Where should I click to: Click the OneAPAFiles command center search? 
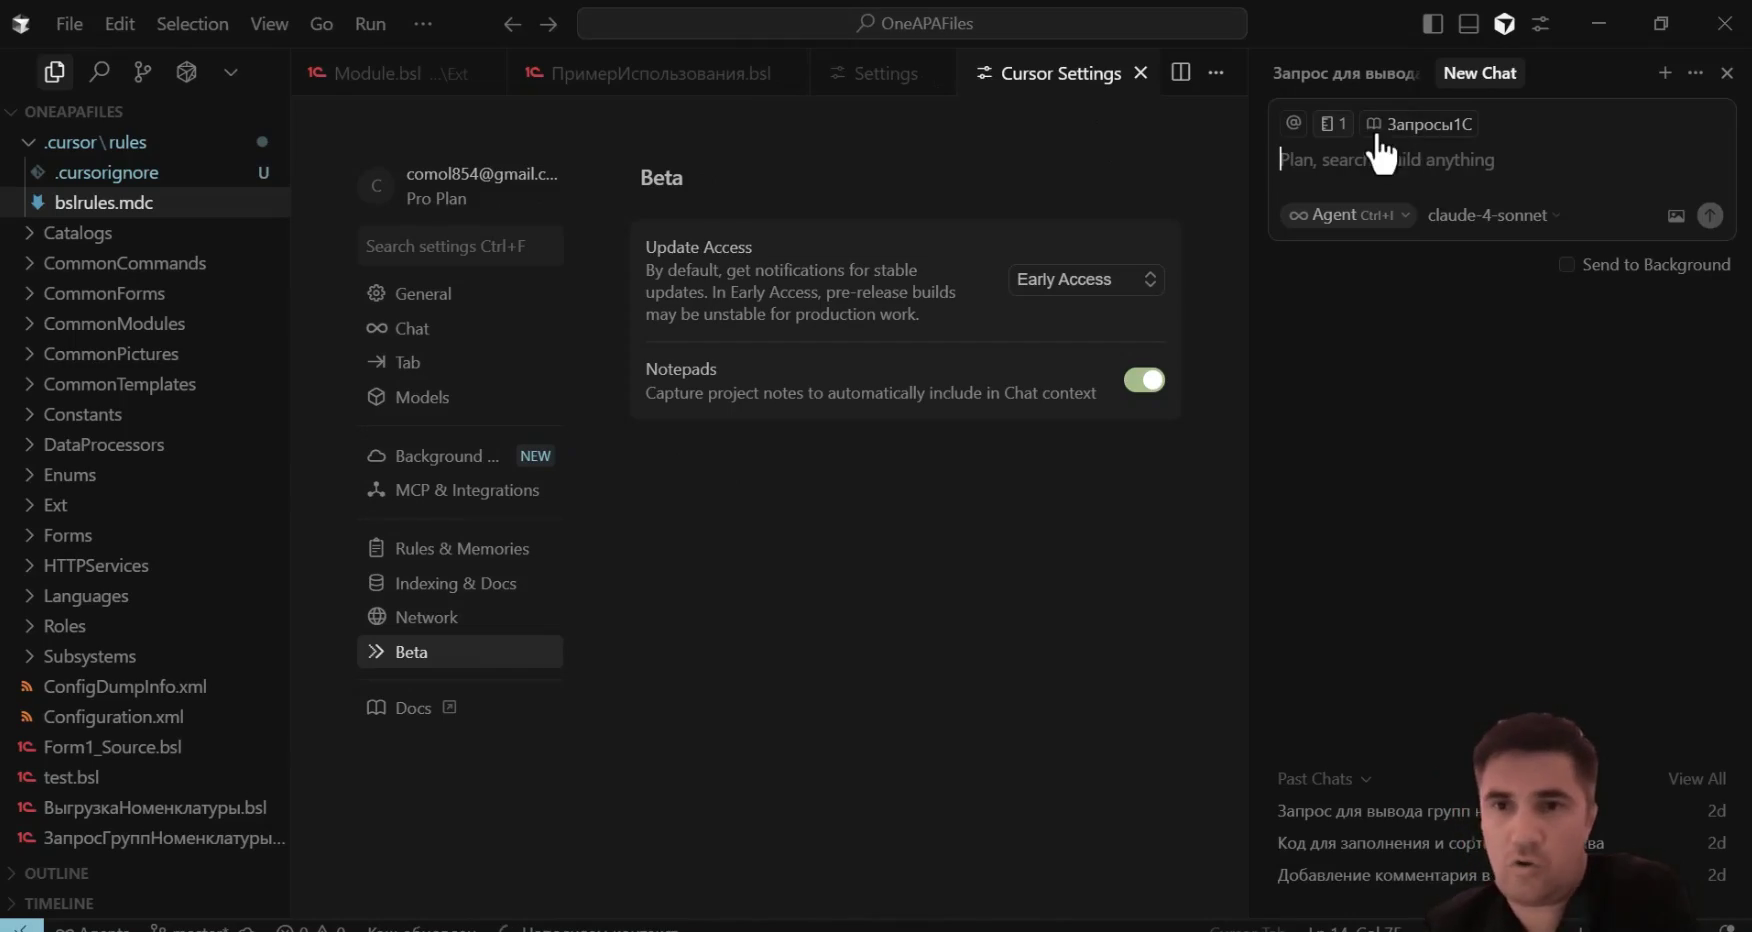912,23
